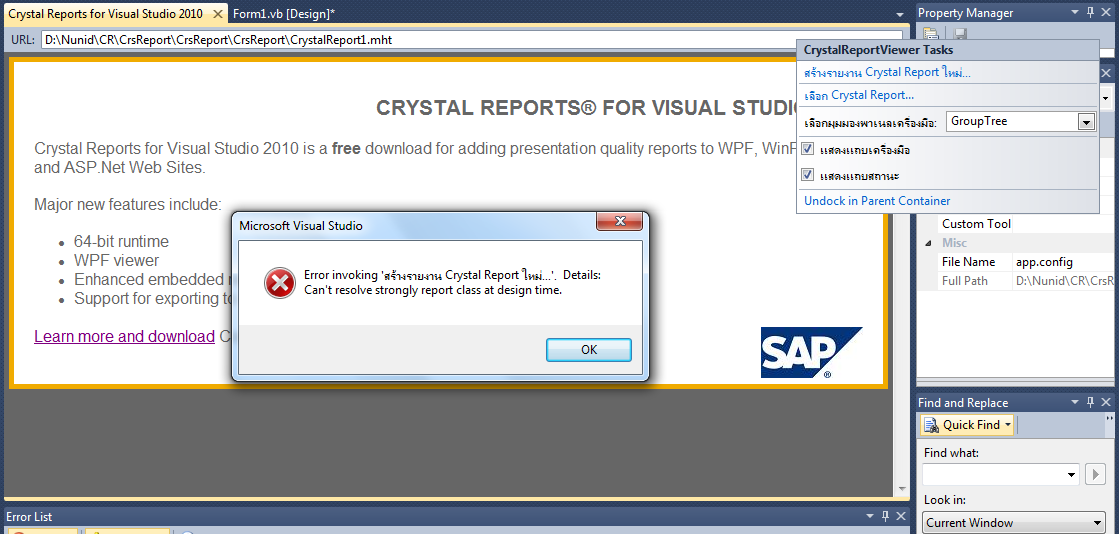The image size is (1119, 534).
Task: Open the Find what history dropdown
Action: (1072, 474)
